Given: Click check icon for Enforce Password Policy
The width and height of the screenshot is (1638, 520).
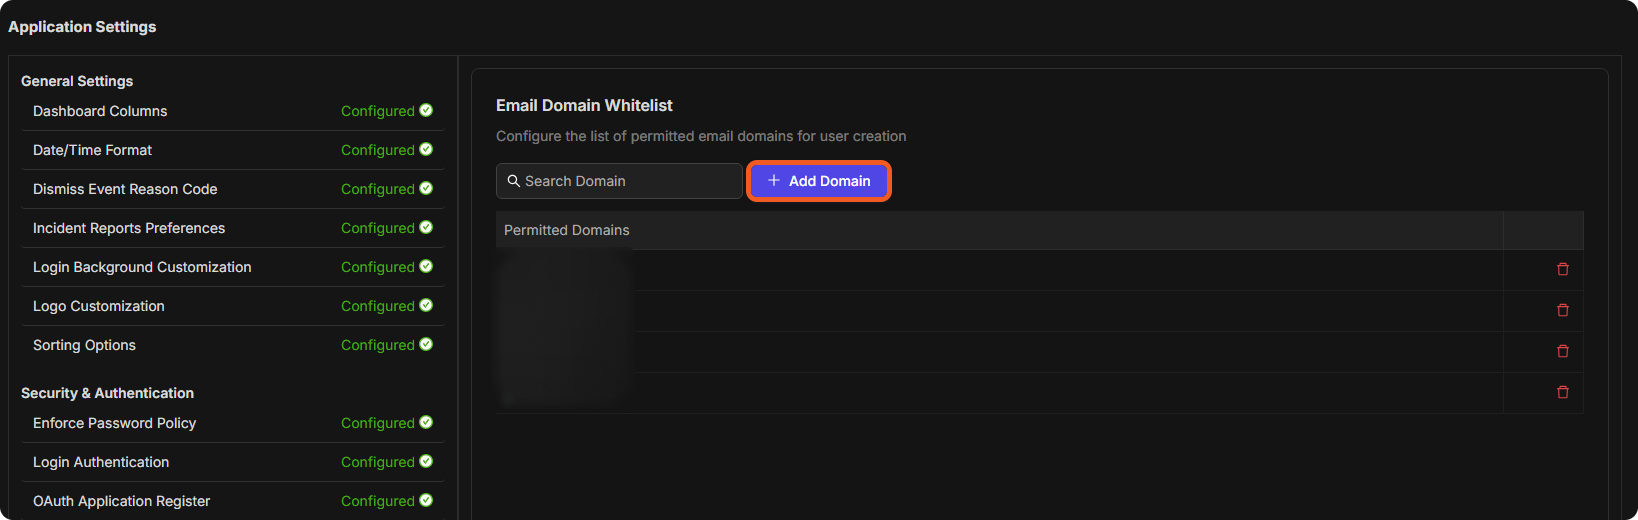Looking at the screenshot, I should click(x=426, y=422).
